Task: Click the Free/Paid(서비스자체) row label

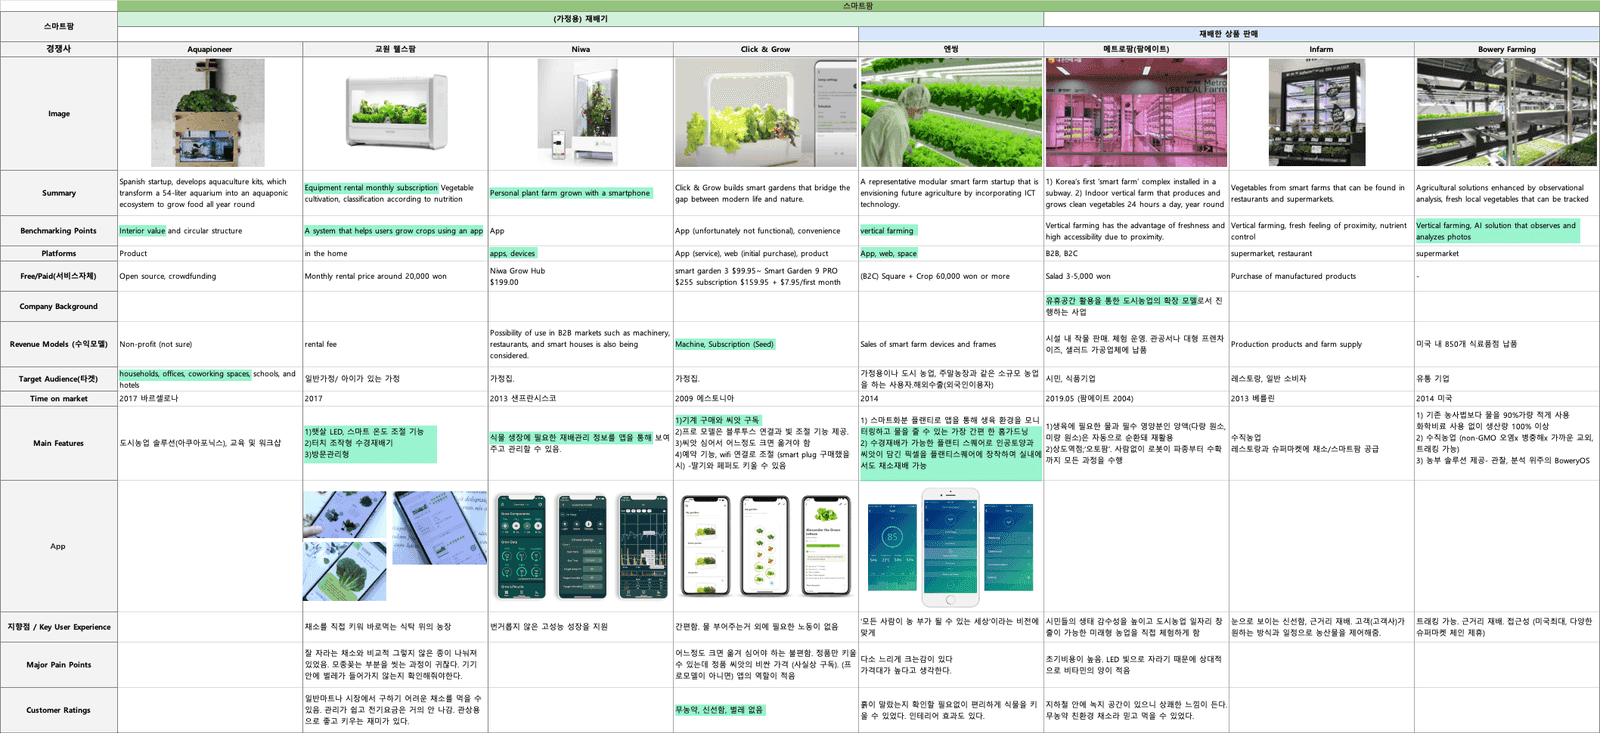Action: coord(59,276)
